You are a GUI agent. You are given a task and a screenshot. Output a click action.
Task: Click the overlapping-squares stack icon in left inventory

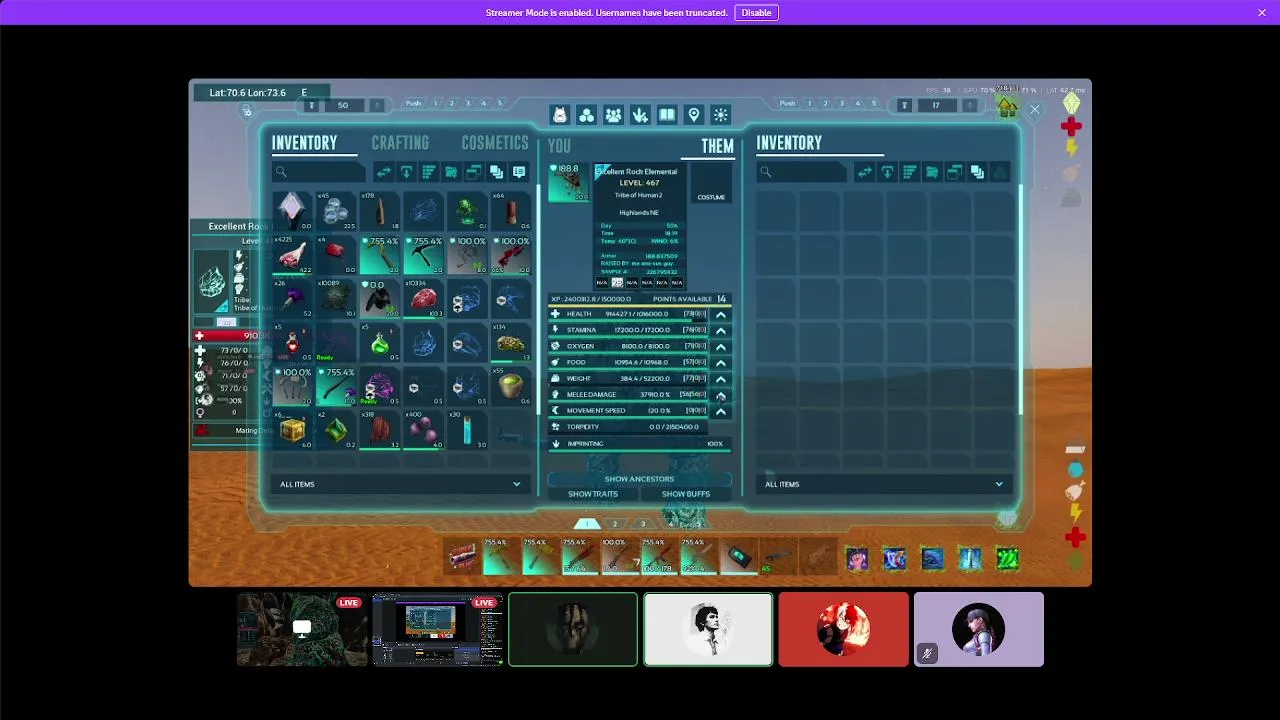pyautogui.click(x=496, y=172)
